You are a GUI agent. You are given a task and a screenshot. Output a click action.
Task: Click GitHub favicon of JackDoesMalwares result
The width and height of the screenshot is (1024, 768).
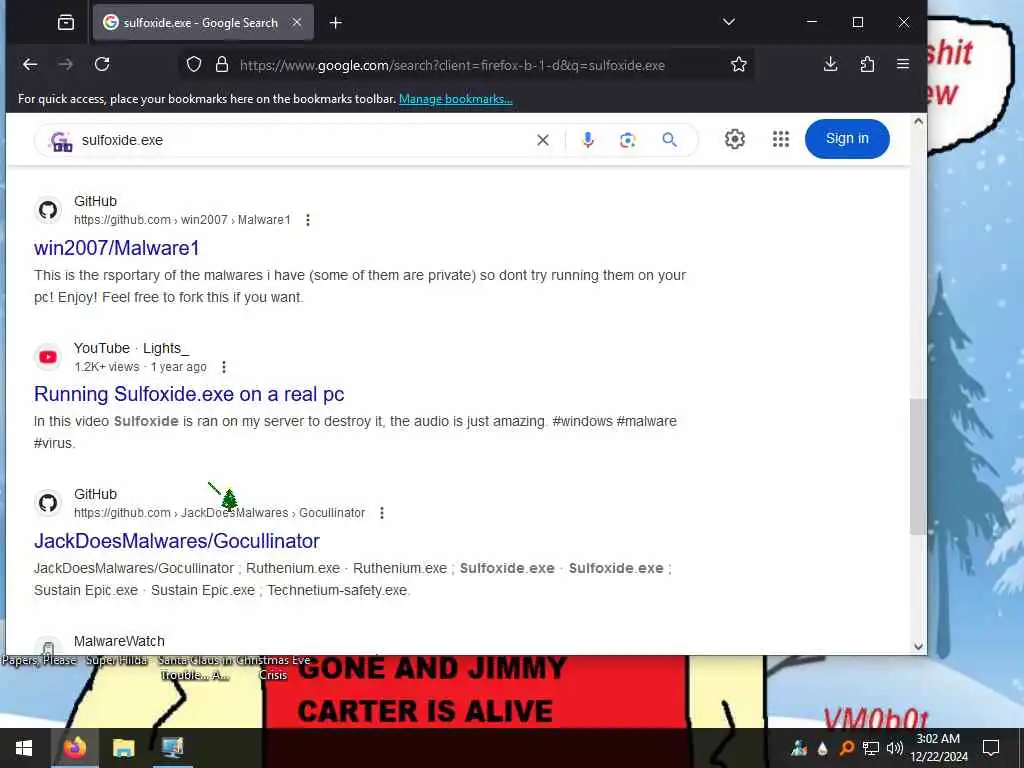pyautogui.click(x=48, y=504)
